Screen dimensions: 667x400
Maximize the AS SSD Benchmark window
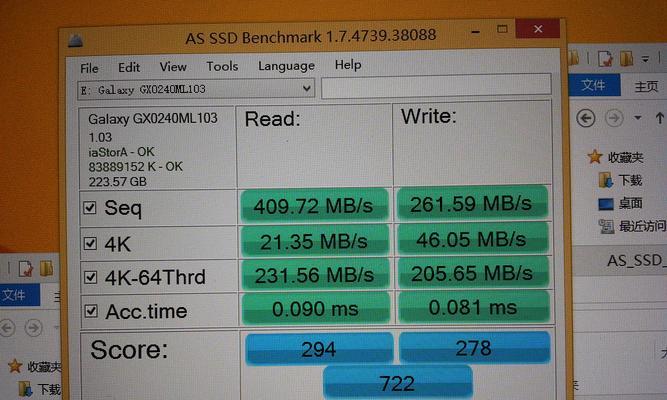502,29
